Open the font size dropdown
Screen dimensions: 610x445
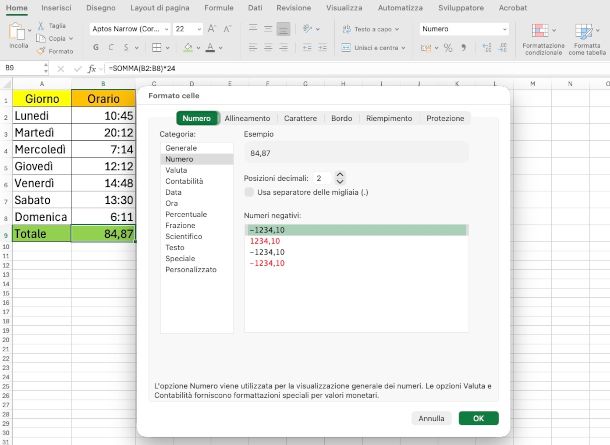[199, 29]
